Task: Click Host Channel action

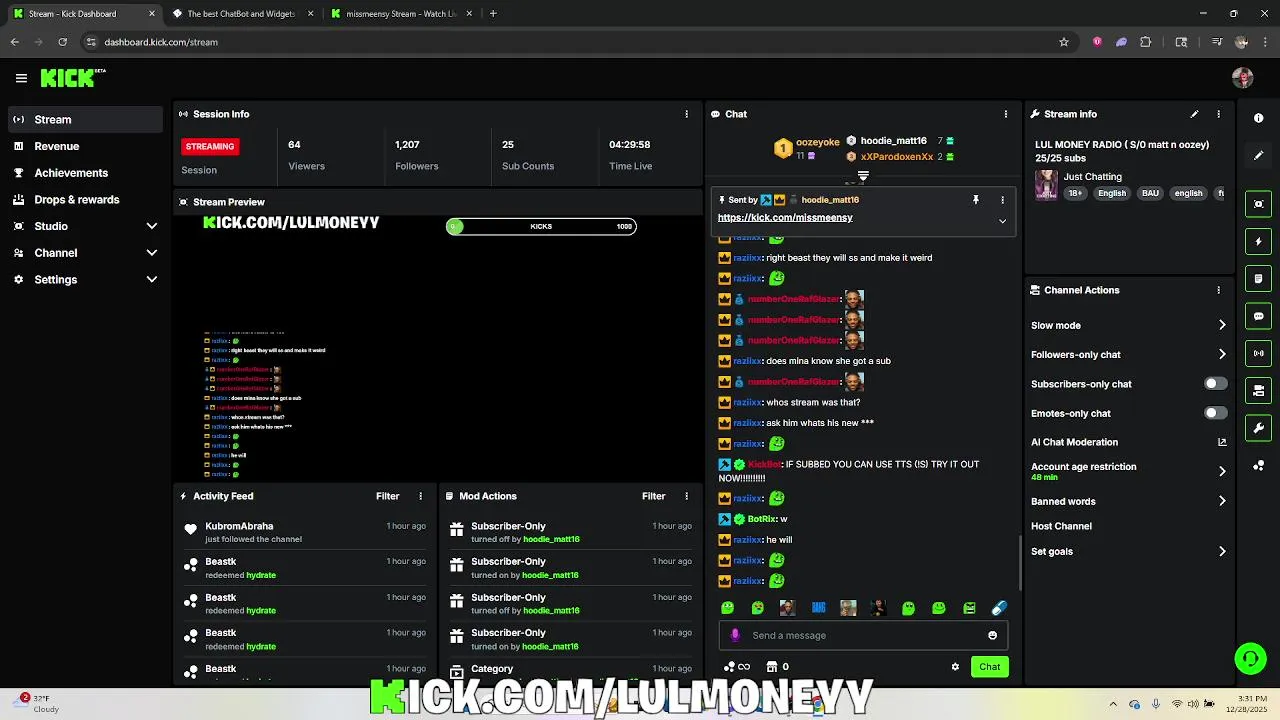Action: 1061,526
